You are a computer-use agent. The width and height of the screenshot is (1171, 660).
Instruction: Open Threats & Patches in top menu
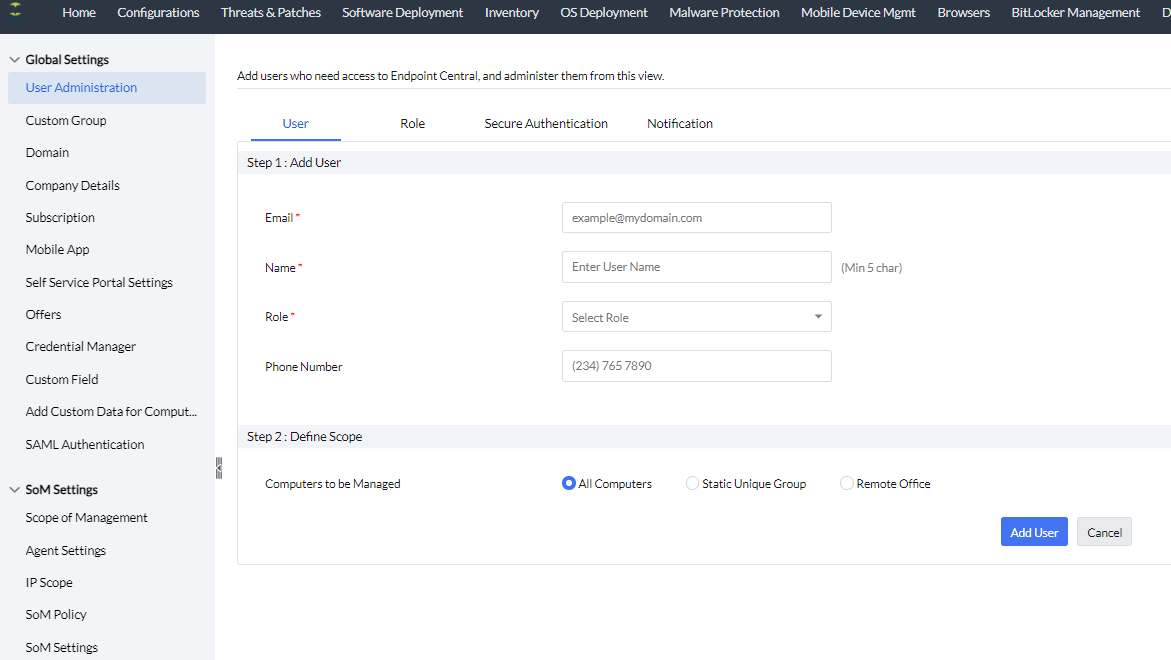271,13
